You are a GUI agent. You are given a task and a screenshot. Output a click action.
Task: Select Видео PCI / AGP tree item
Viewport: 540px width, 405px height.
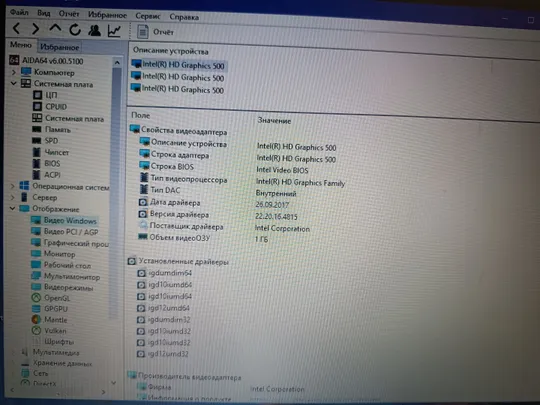pyautogui.click(x=65, y=232)
